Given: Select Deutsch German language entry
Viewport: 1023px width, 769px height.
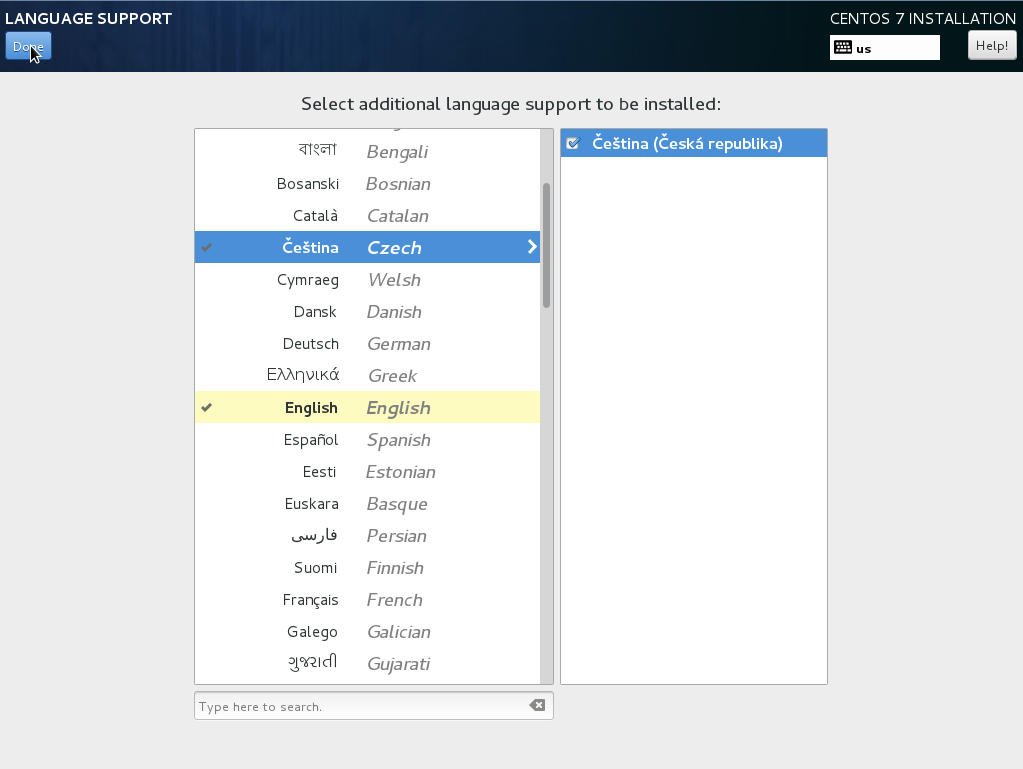Looking at the screenshot, I should [366, 344].
